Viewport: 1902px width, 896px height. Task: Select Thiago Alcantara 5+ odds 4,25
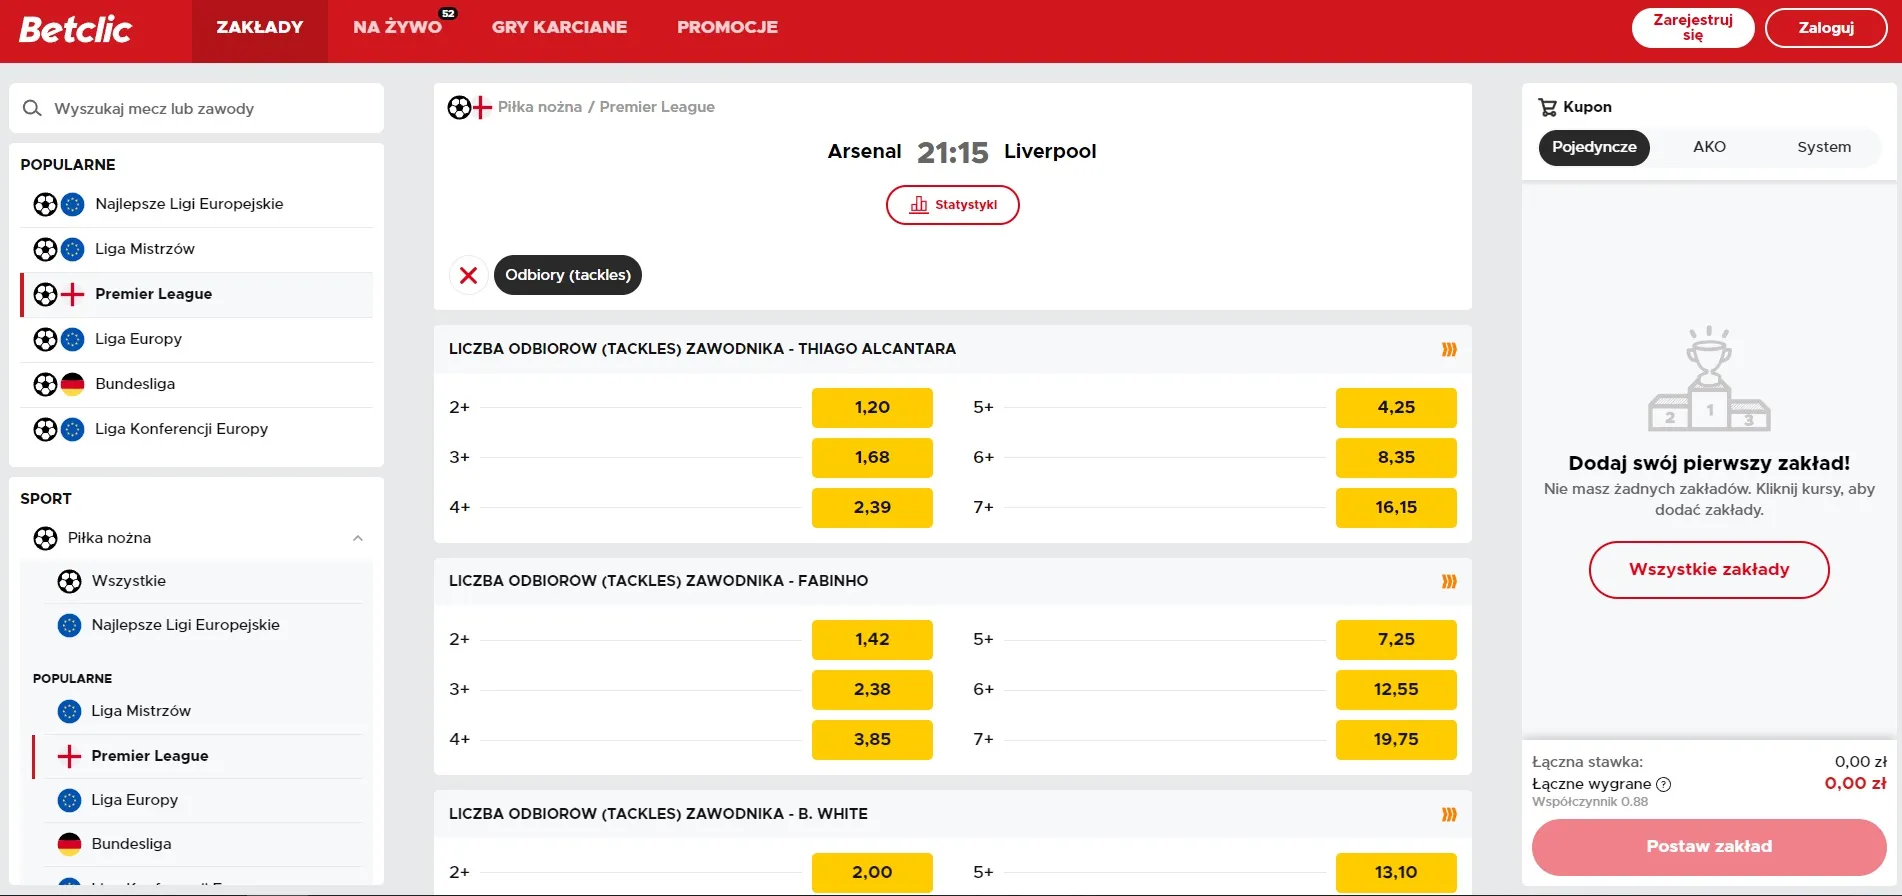[x=1396, y=408]
